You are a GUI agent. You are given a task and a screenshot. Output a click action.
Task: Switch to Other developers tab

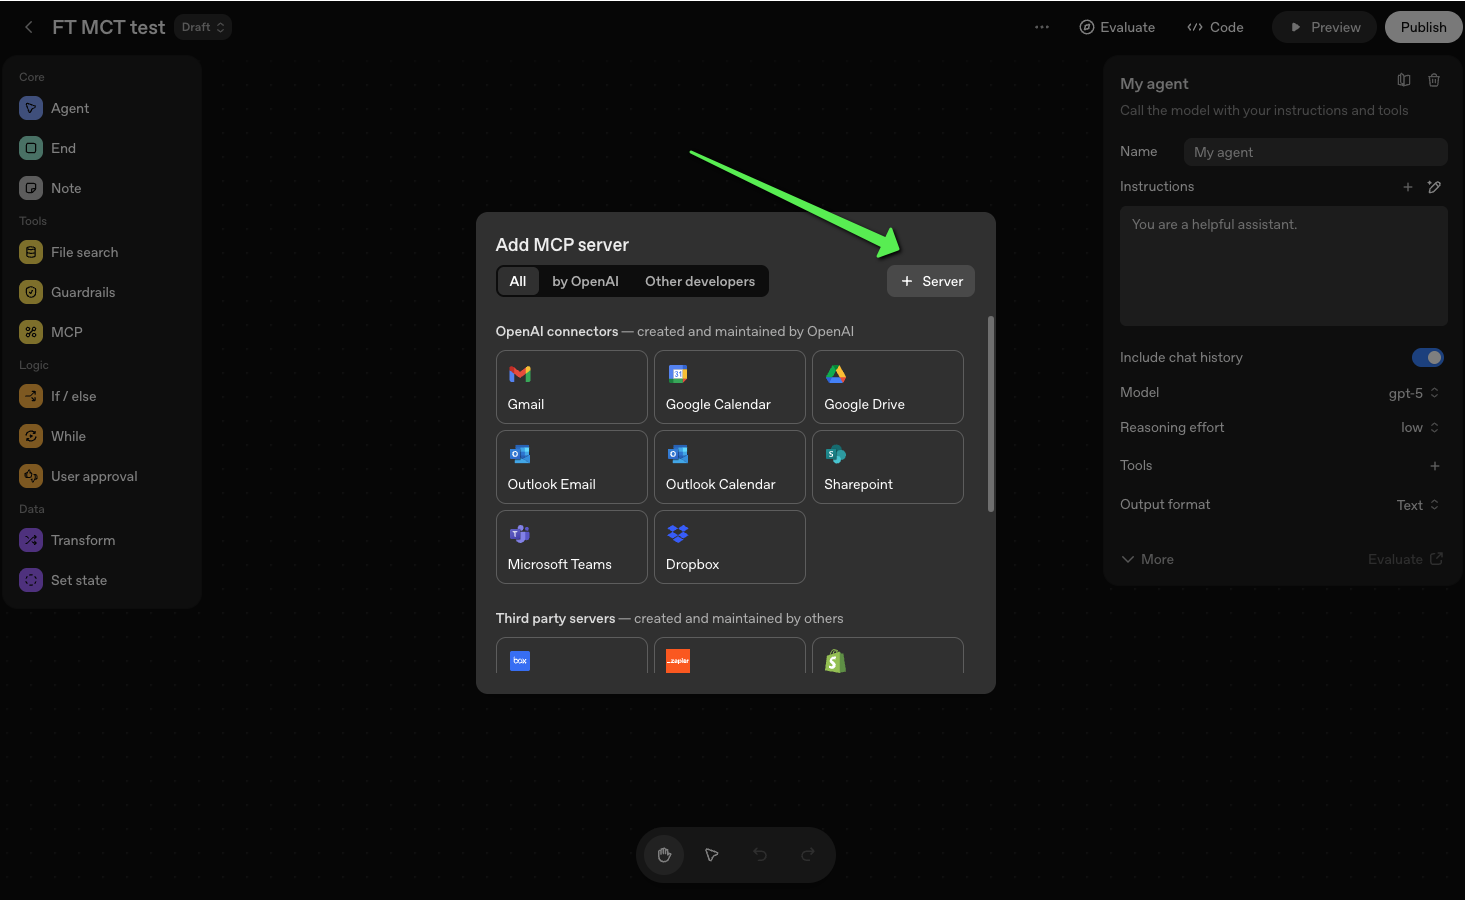(x=699, y=282)
